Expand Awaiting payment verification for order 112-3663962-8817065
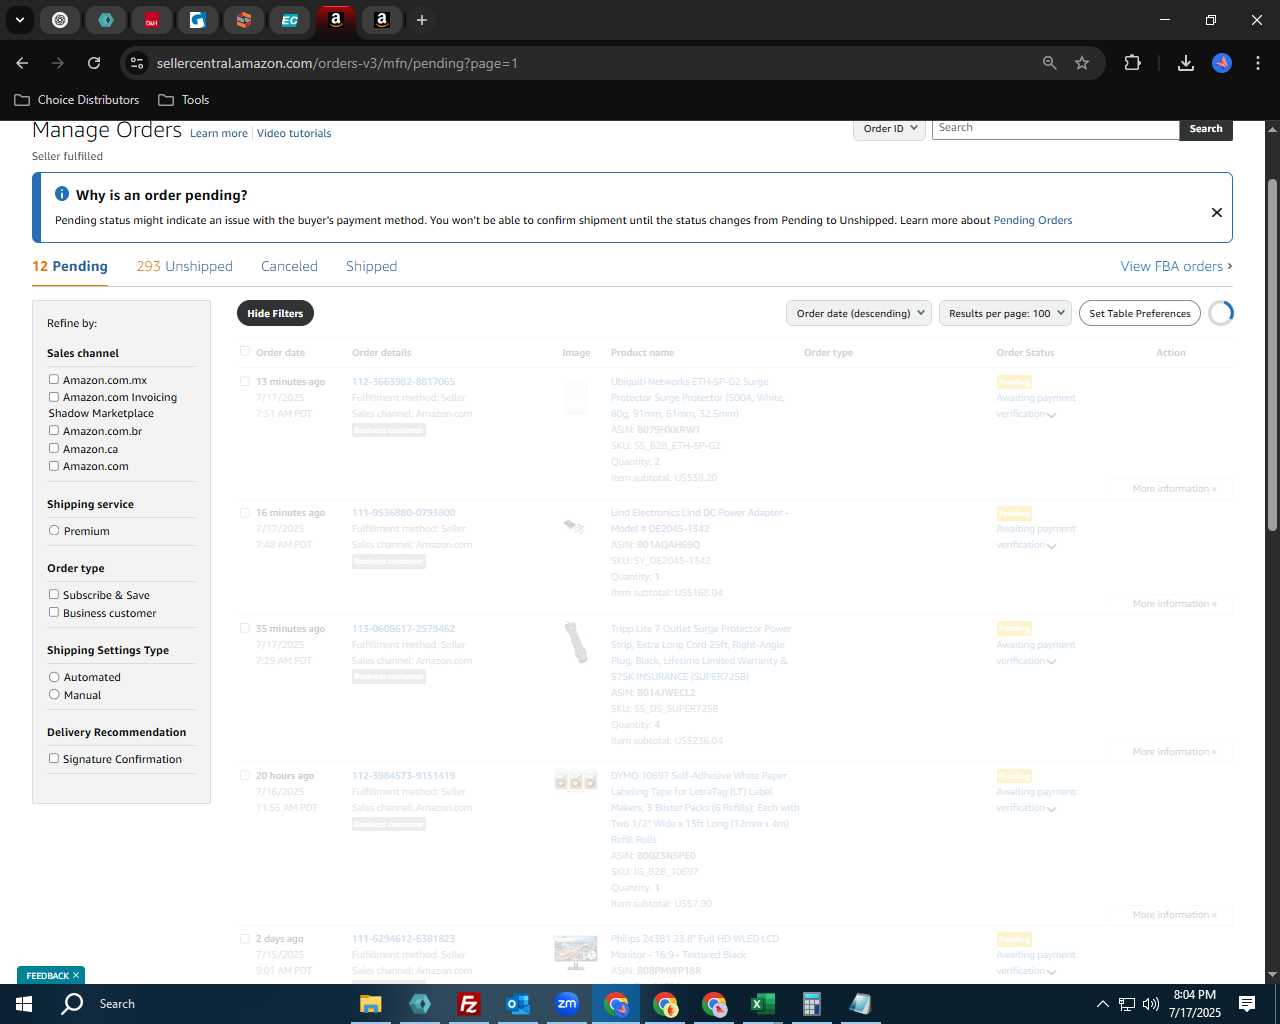The height and width of the screenshot is (1024, 1280). pyautogui.click(x=1036, y=406)
